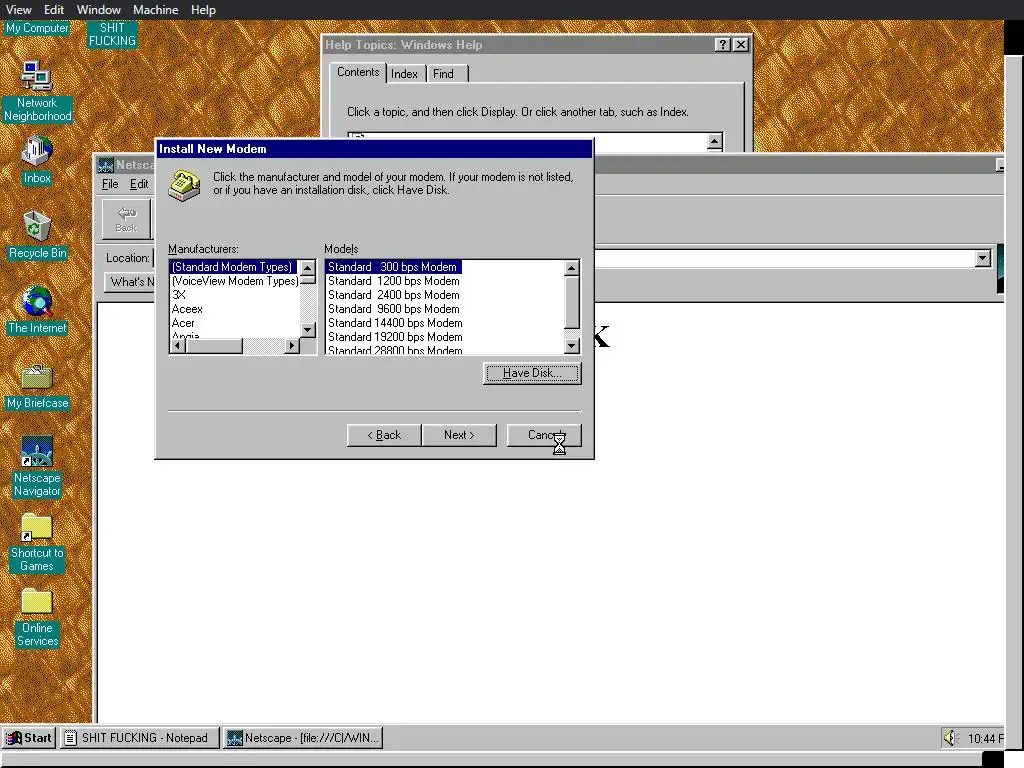Click Manufacturers list scroll right arrow
The width and height of the screenshot is (1024, 768).
pos(292,346)
